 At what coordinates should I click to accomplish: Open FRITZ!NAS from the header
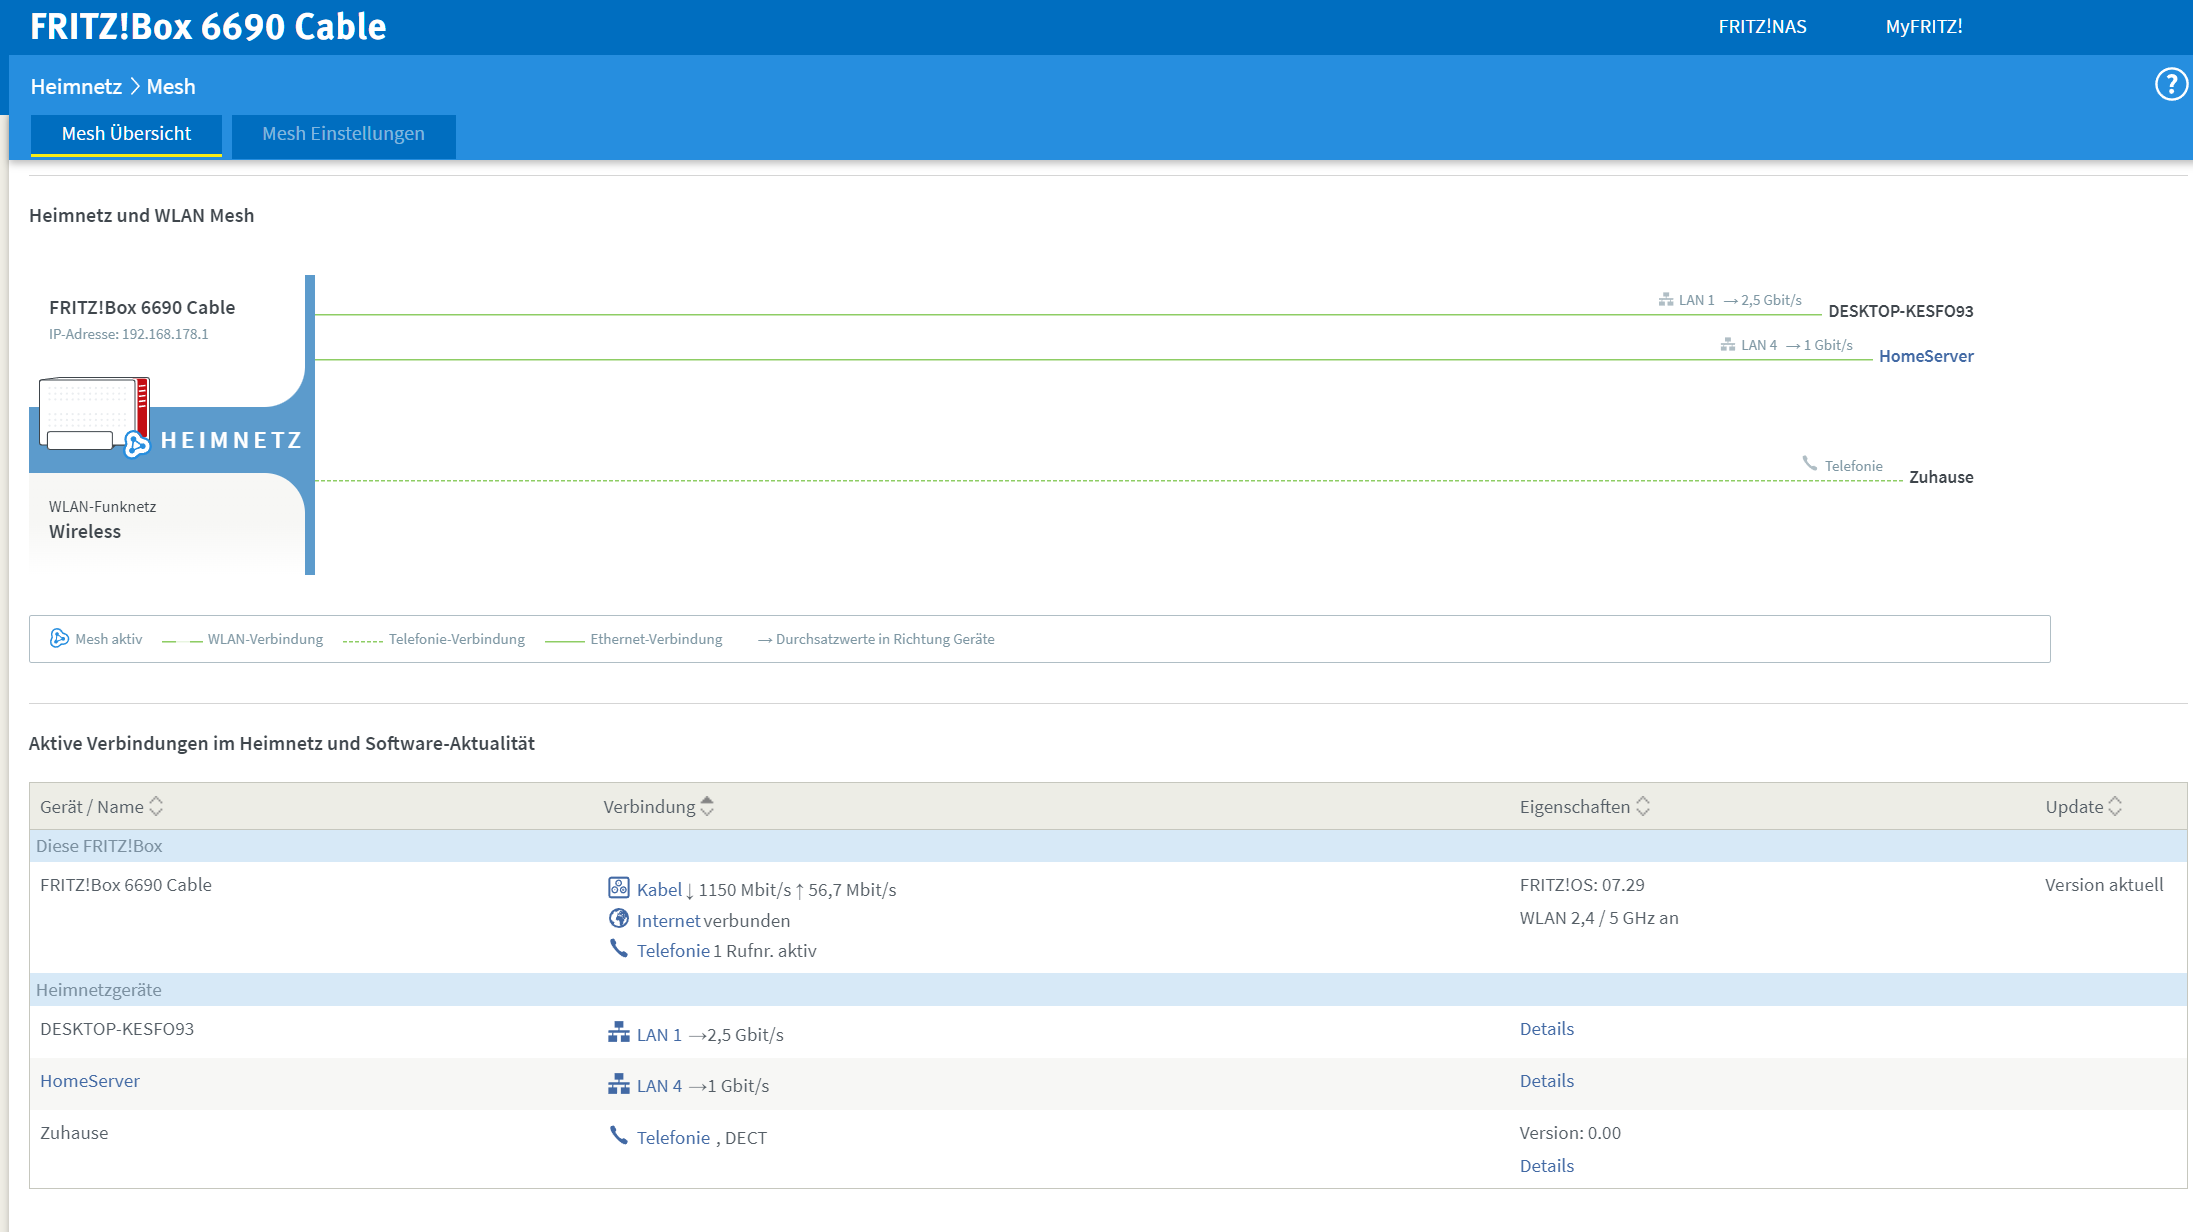pyautogui.click(x=1762, y=27)
